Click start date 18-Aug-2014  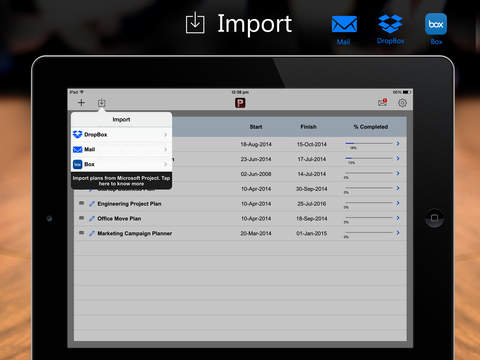[256, 144]
